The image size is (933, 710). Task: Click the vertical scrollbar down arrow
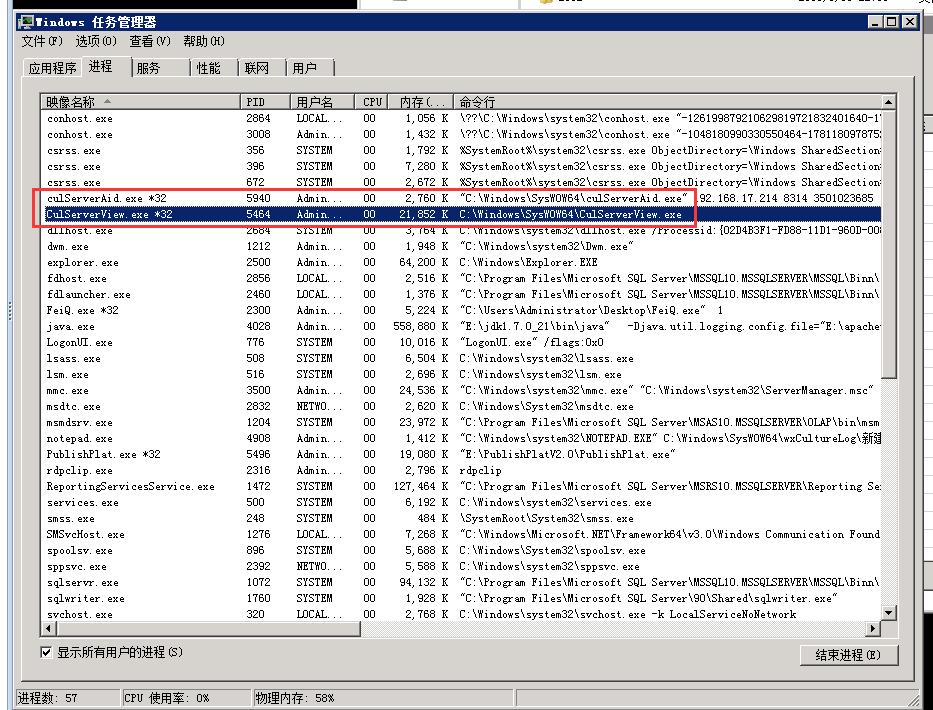[888, 613]
